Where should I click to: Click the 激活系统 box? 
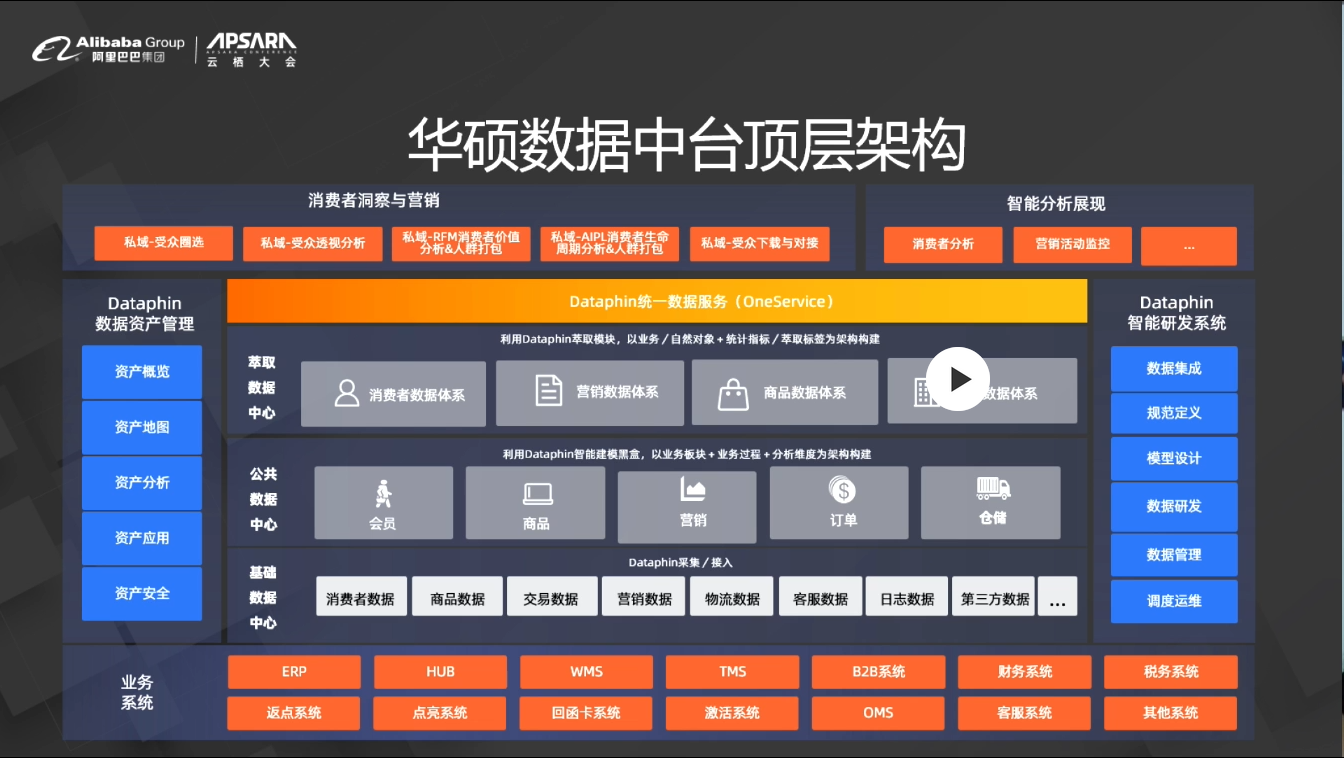pos(732,713)
